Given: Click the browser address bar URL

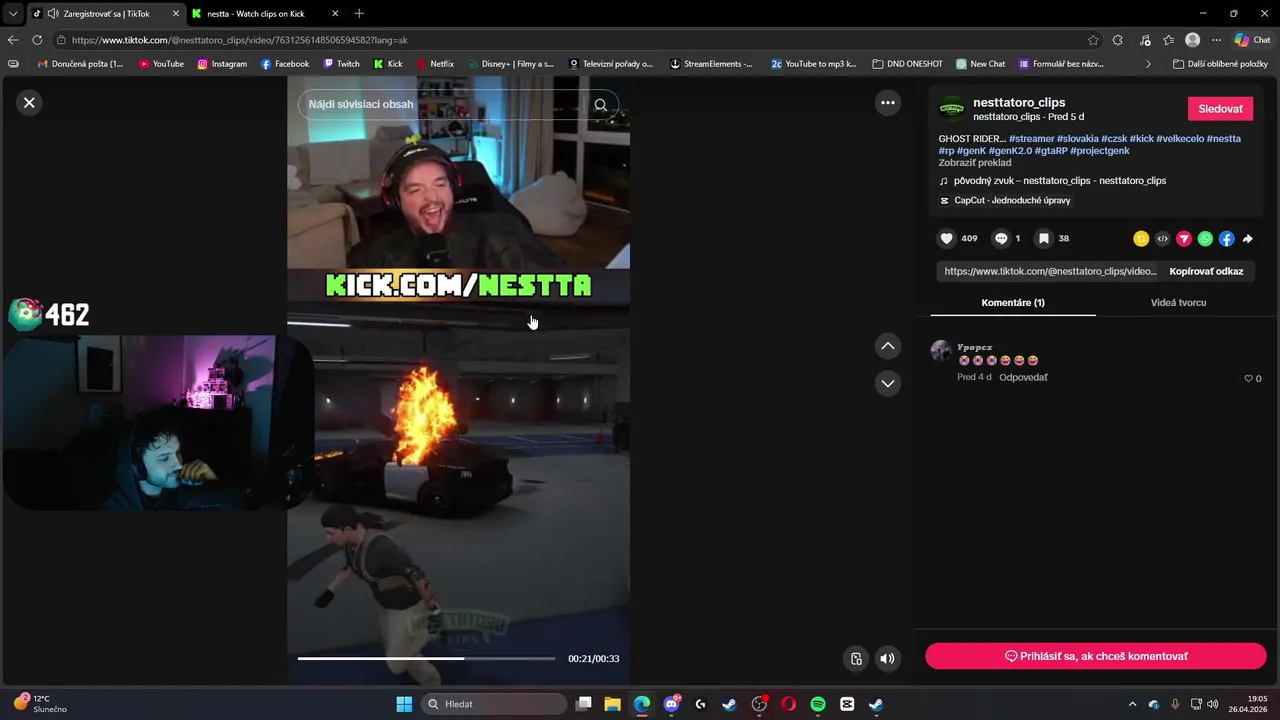Looking at the screenshot, I should (240, 40).
